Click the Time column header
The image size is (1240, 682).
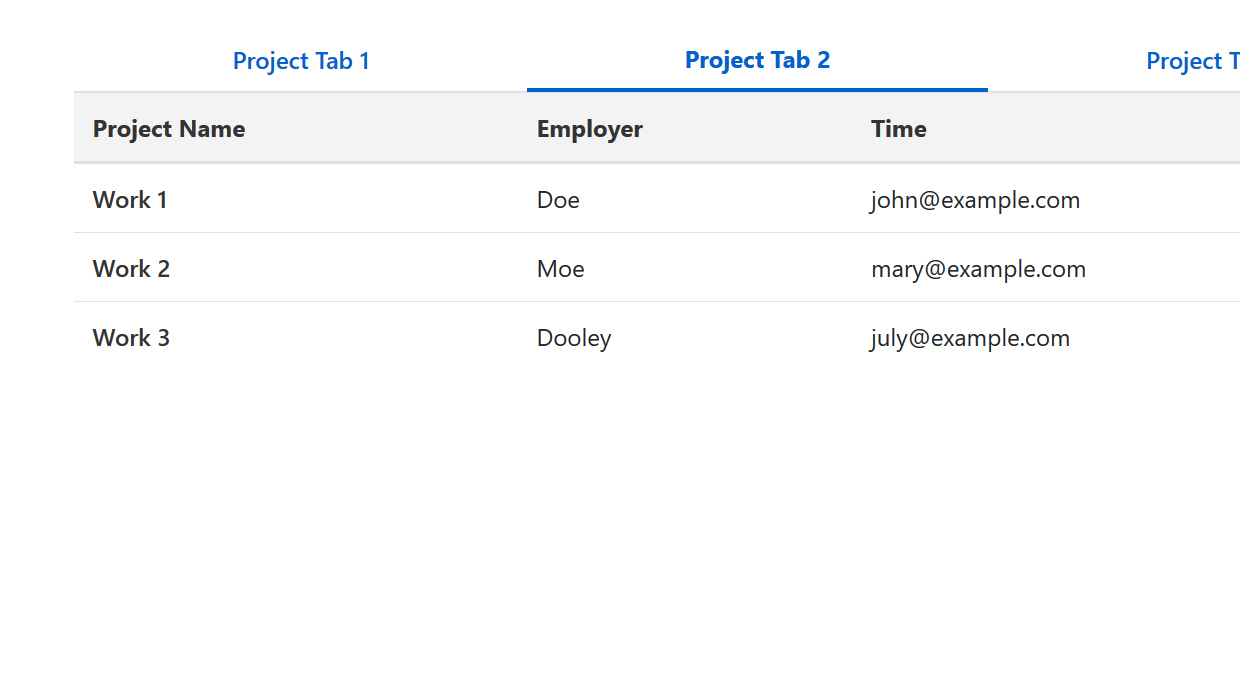898,129
